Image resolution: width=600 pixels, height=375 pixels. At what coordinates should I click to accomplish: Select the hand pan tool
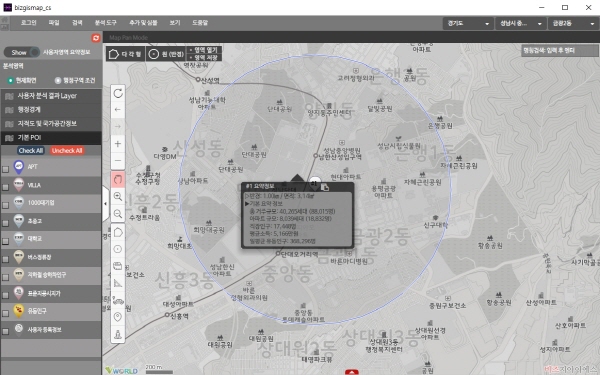coord(118,179)
